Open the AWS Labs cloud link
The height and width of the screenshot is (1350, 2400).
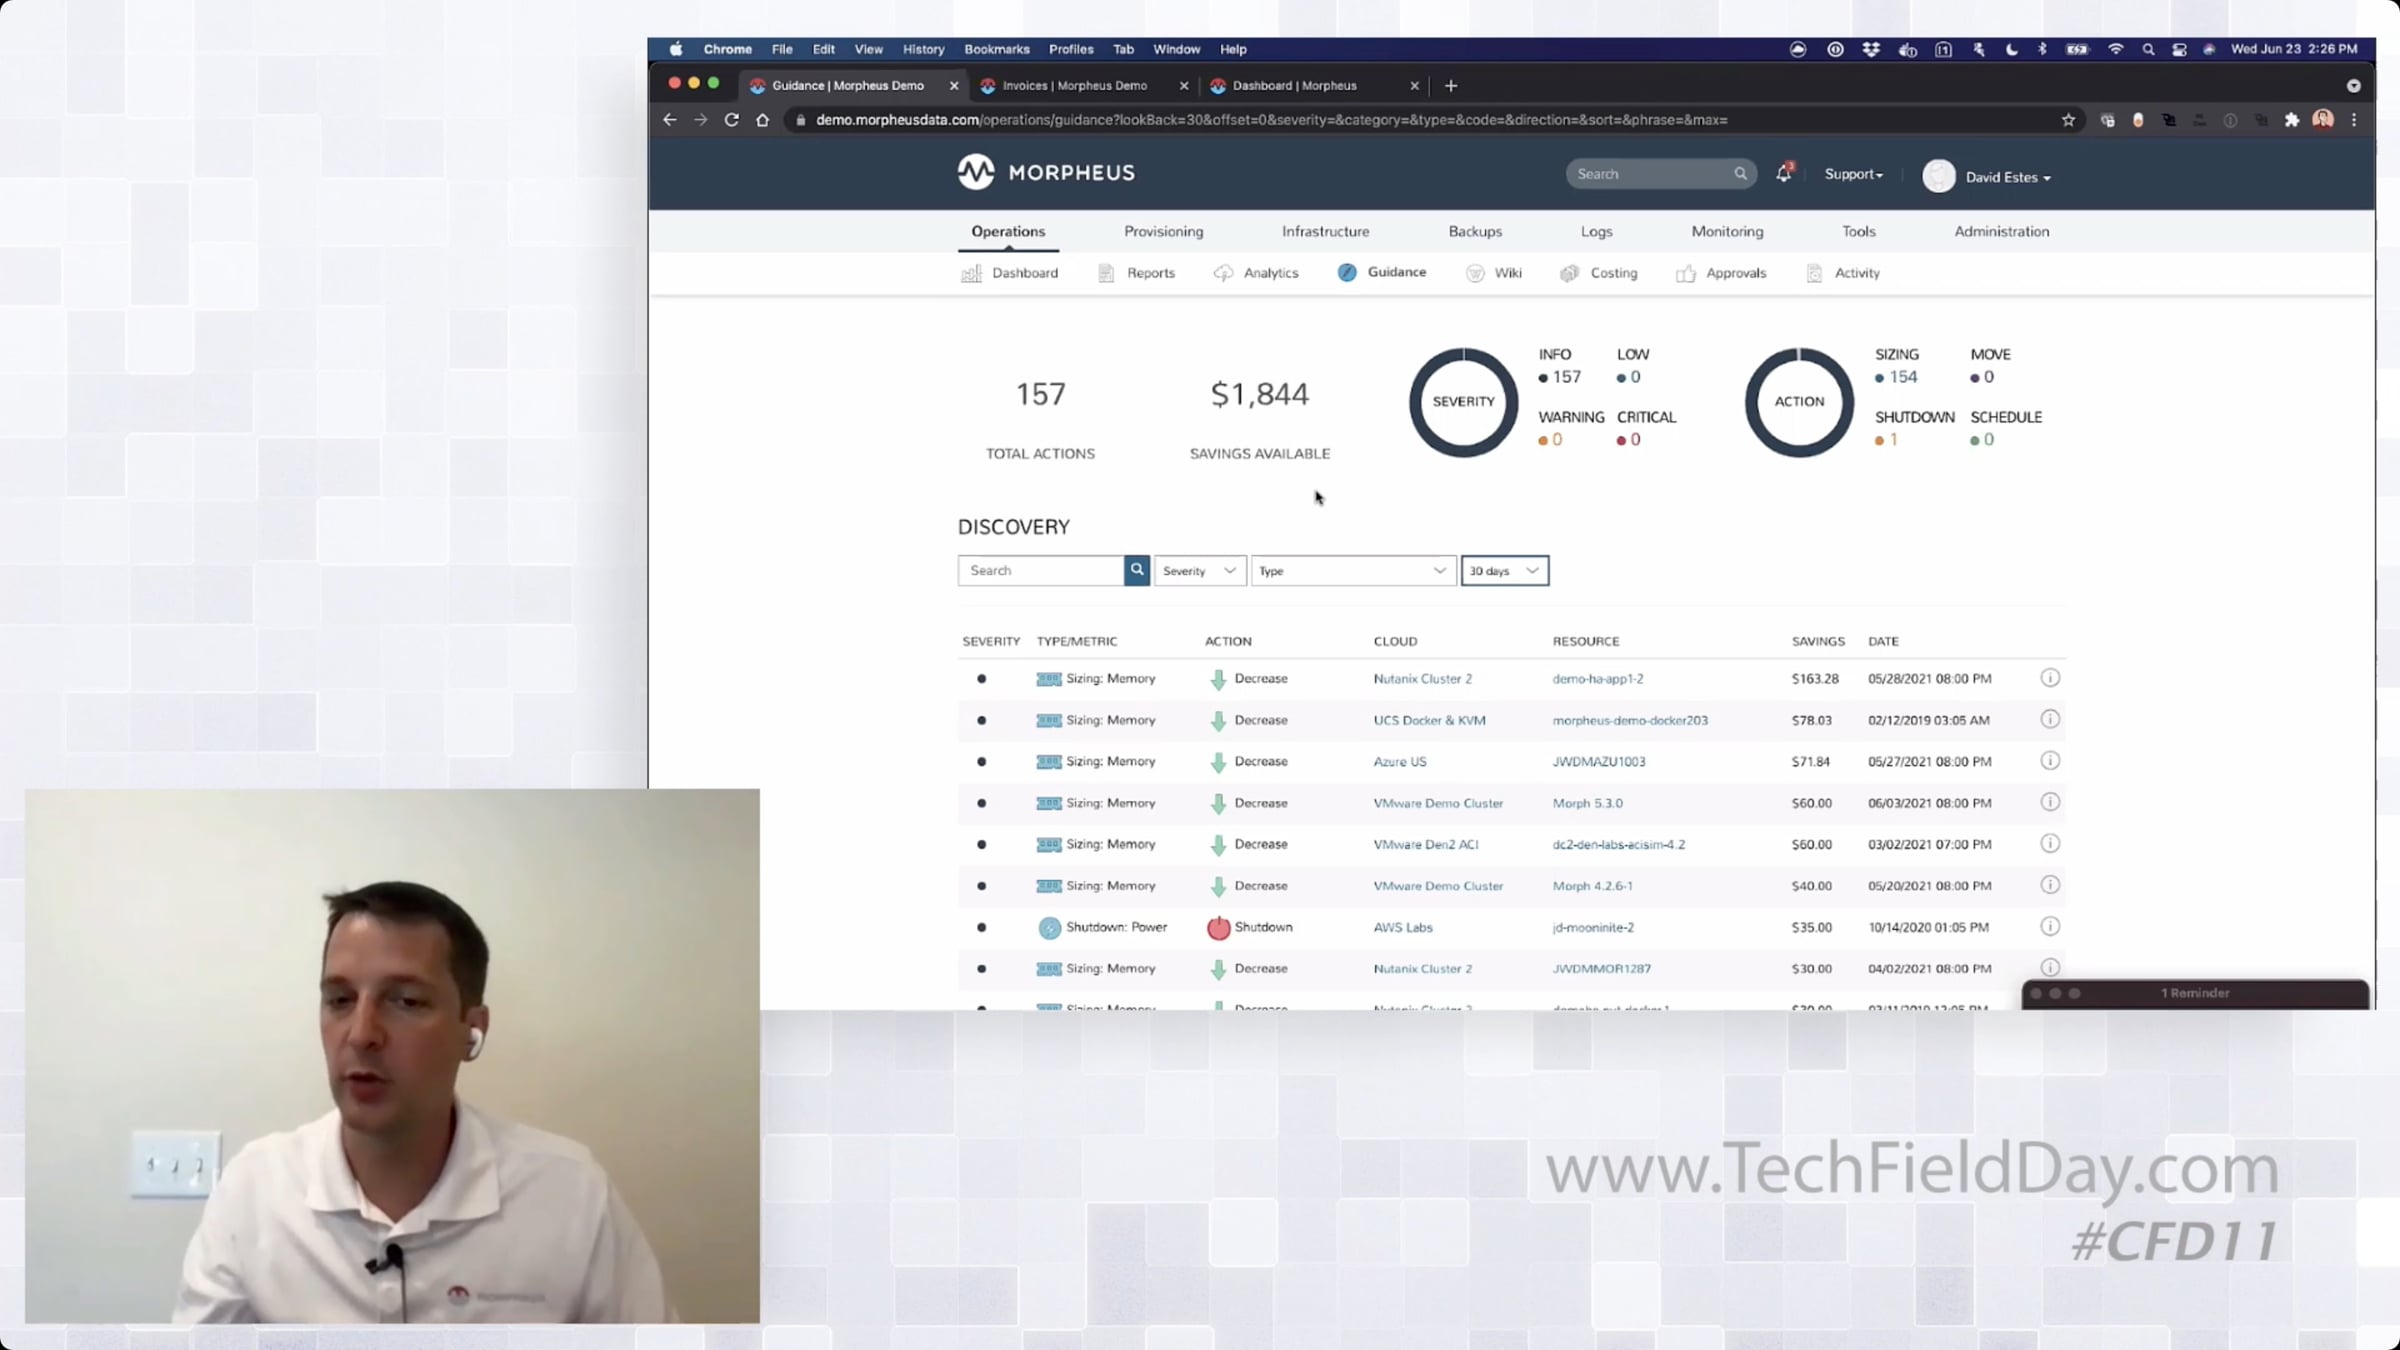pos(1403,928)
